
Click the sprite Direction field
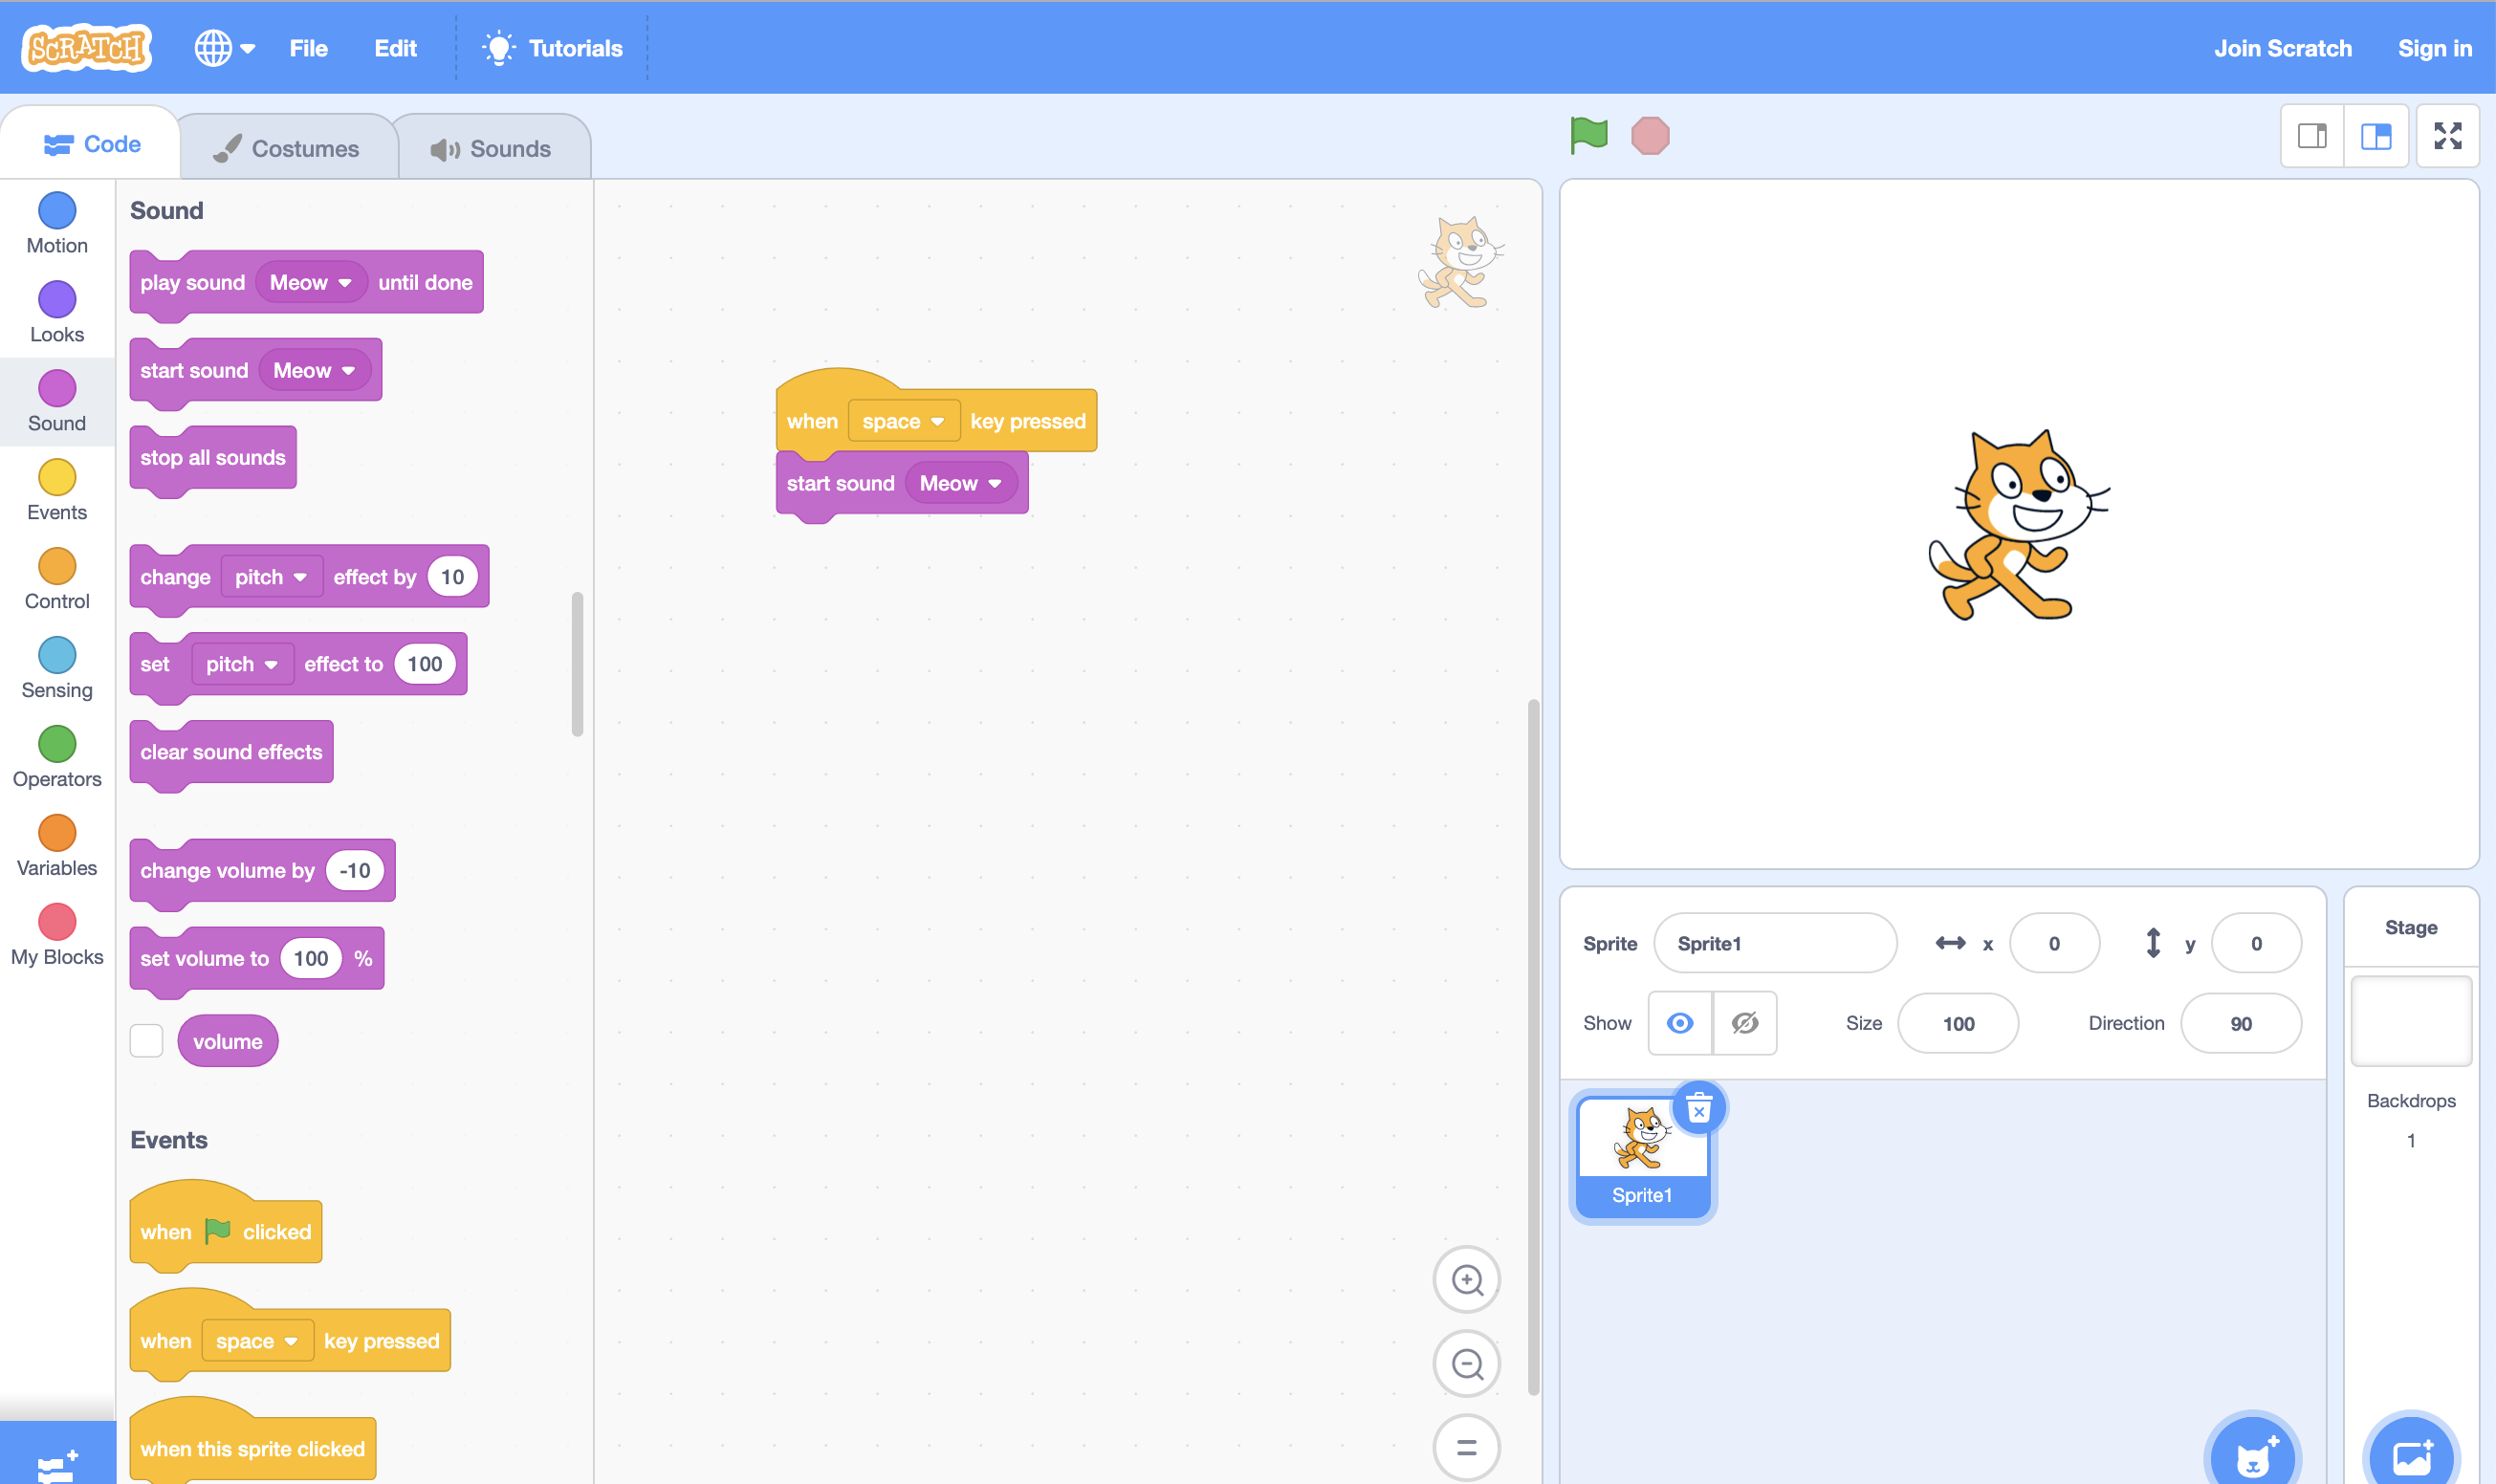coord(2241,1023)
